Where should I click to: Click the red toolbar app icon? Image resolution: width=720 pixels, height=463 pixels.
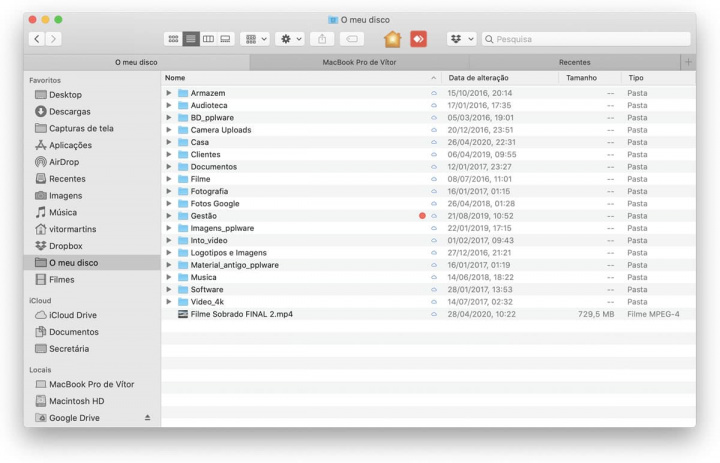pos(418,39)
